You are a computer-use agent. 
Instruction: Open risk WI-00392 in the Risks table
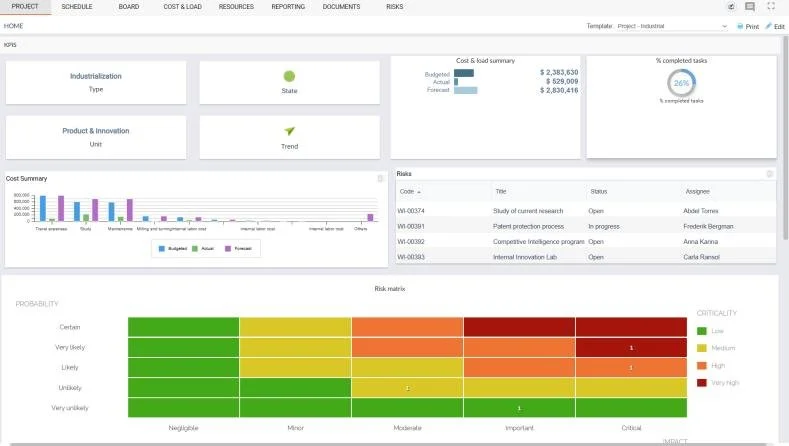point(411,242)
